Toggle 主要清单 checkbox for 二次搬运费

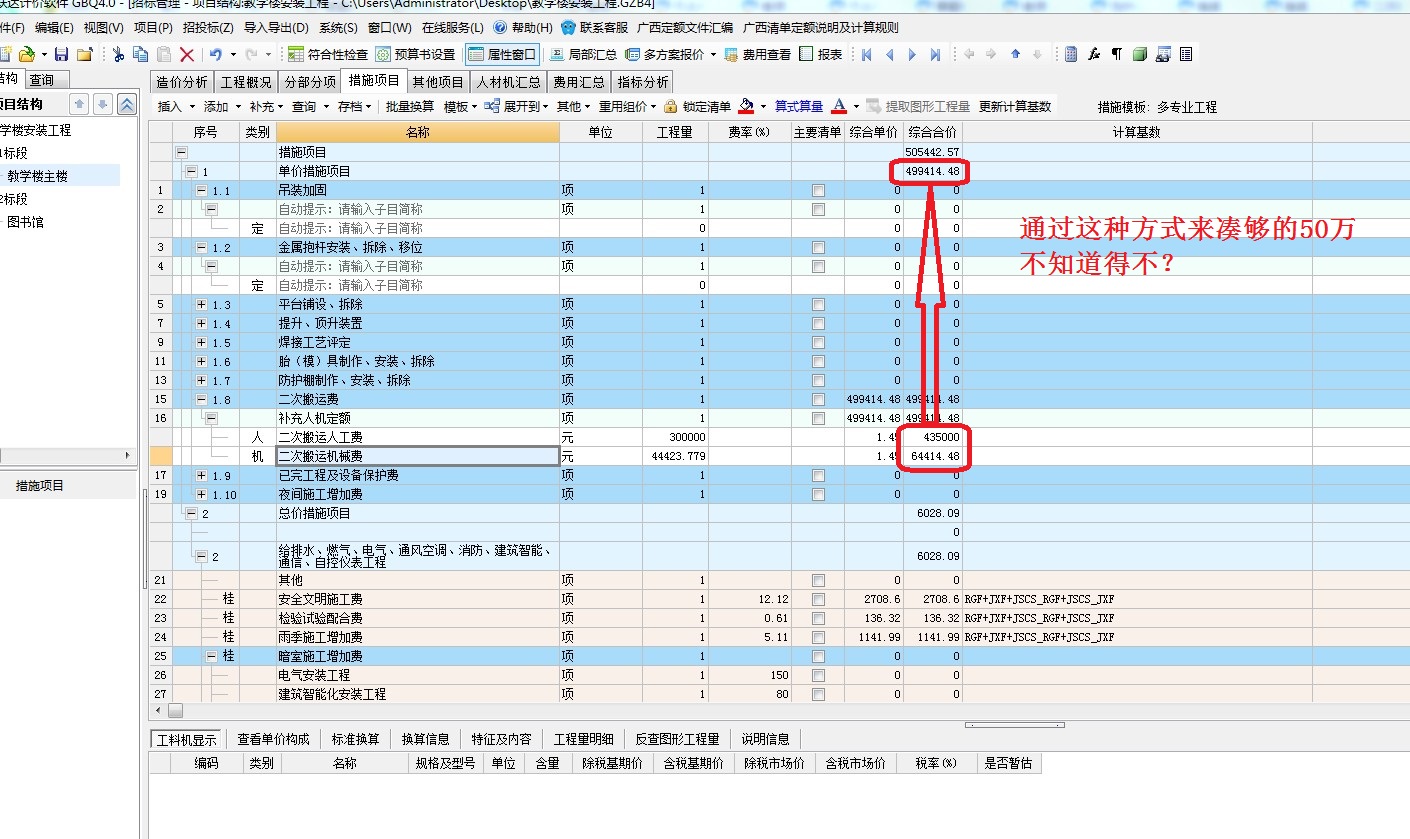tap(819, 399)
